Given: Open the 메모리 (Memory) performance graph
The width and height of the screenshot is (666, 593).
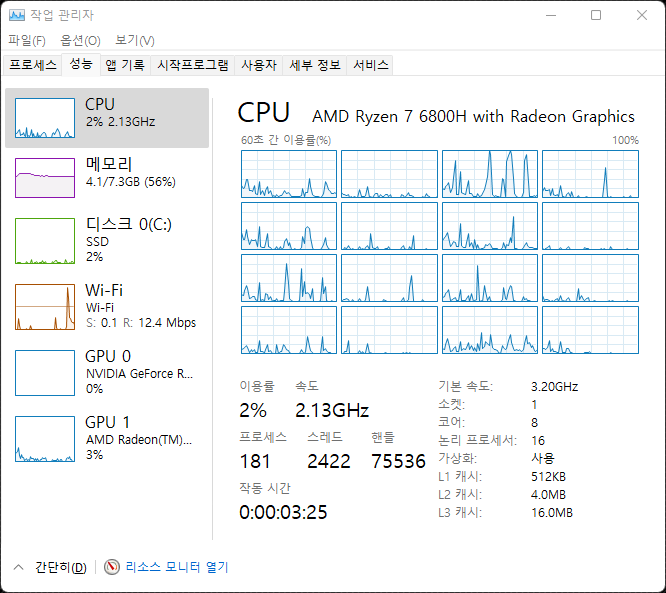Looking at the screenshot, I should coord(45,178).
